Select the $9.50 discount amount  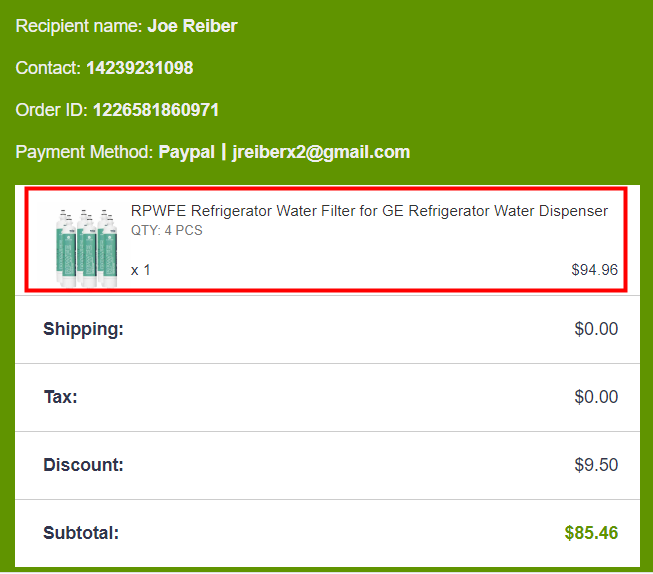pos(596,465)
